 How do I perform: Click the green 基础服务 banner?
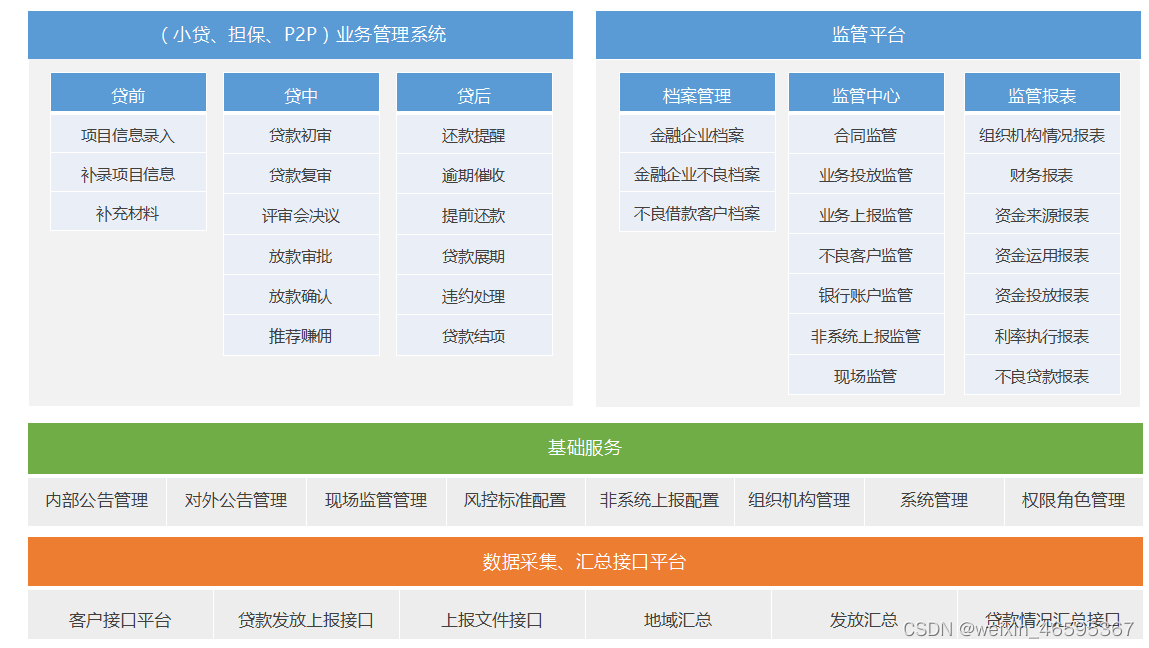point(585,448)
